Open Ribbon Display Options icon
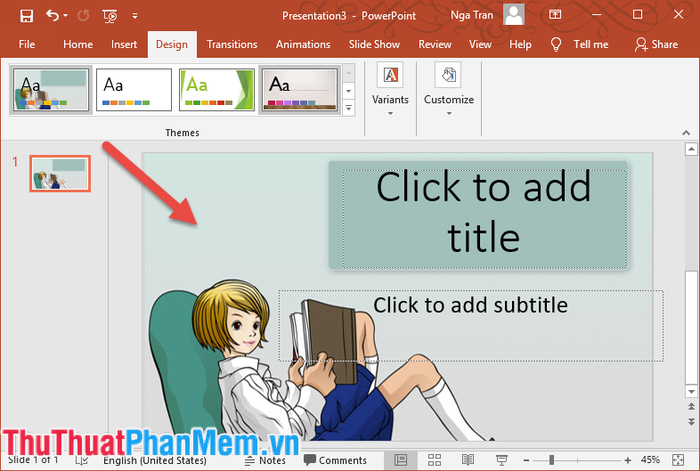The width and height of the screenshot is (700, 471). [555, 14]
